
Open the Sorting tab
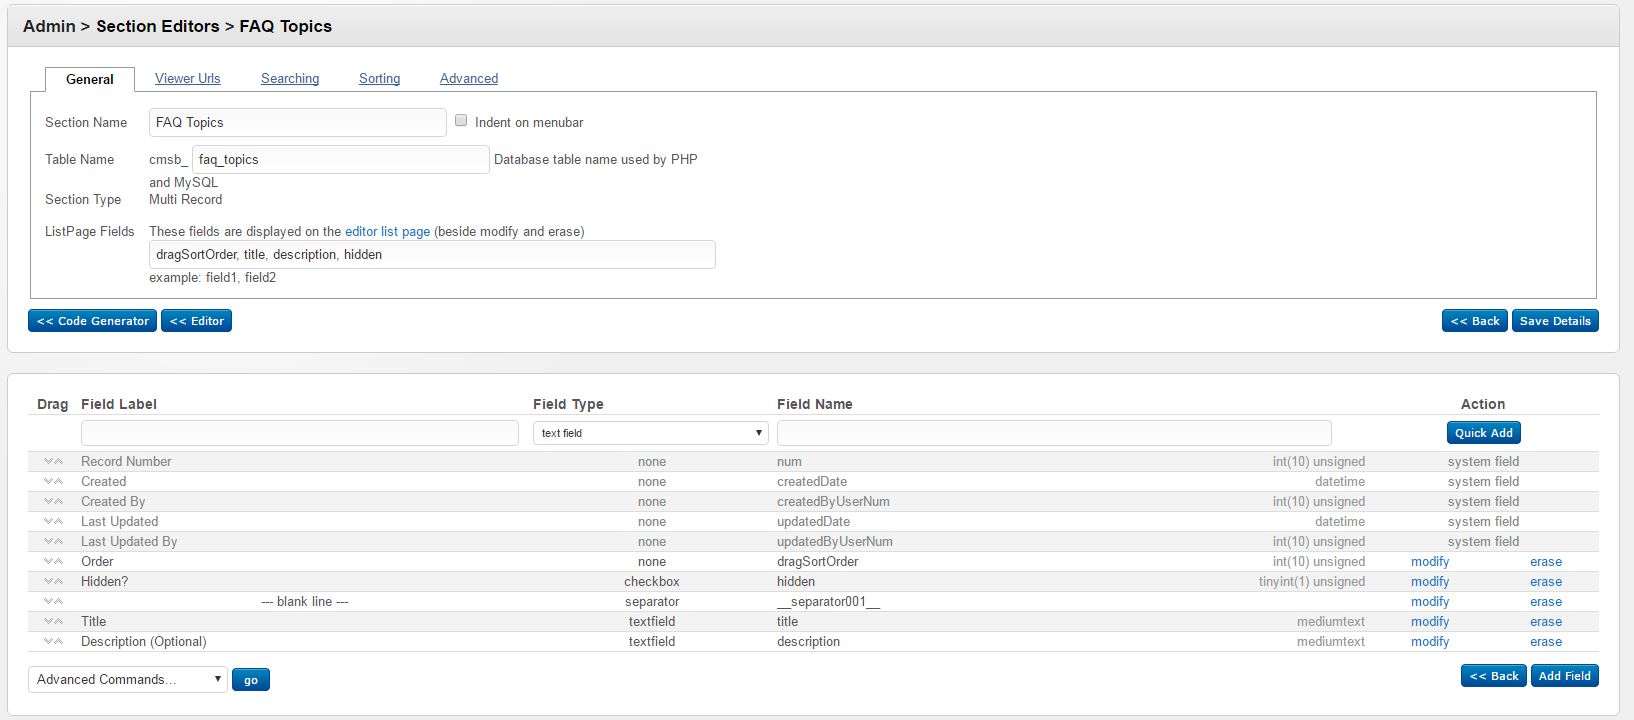pos(379,78)
